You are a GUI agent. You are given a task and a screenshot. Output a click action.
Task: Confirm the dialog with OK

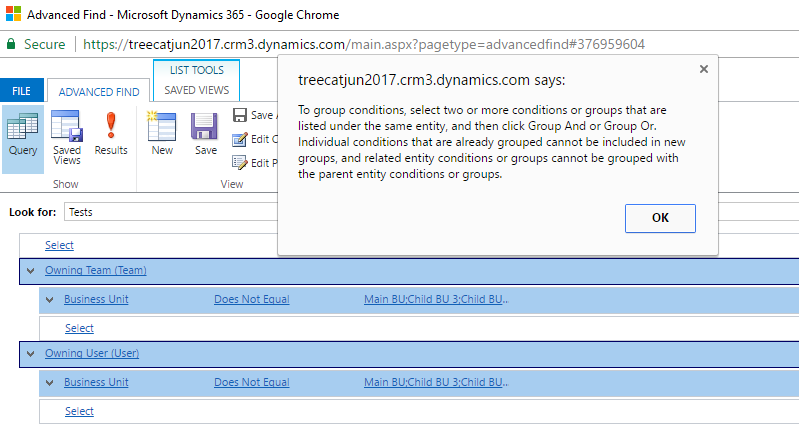(660, 218)
